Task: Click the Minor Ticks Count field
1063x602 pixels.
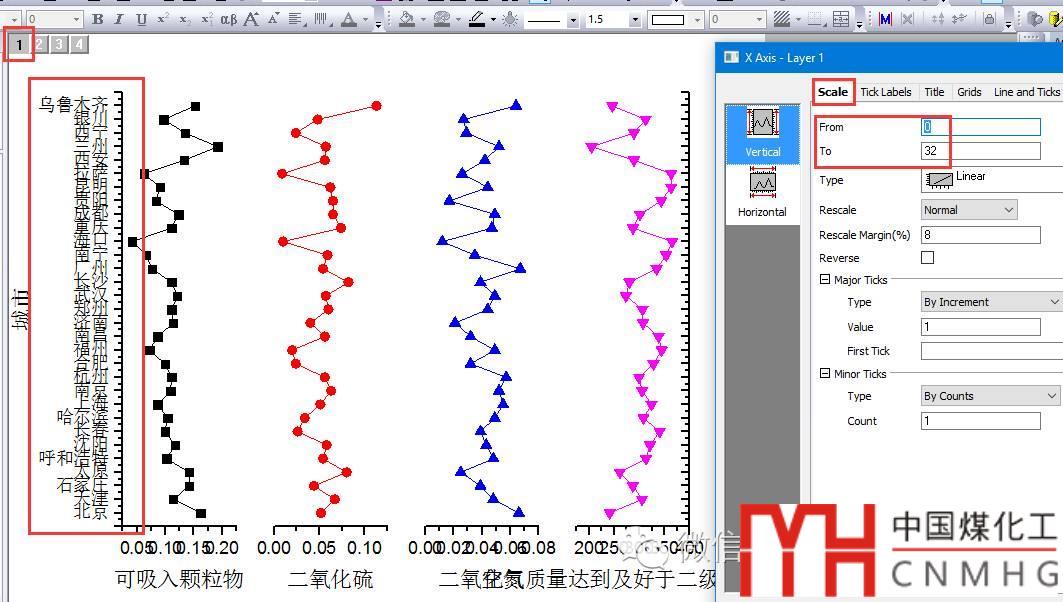Action: tap(980, 421)
